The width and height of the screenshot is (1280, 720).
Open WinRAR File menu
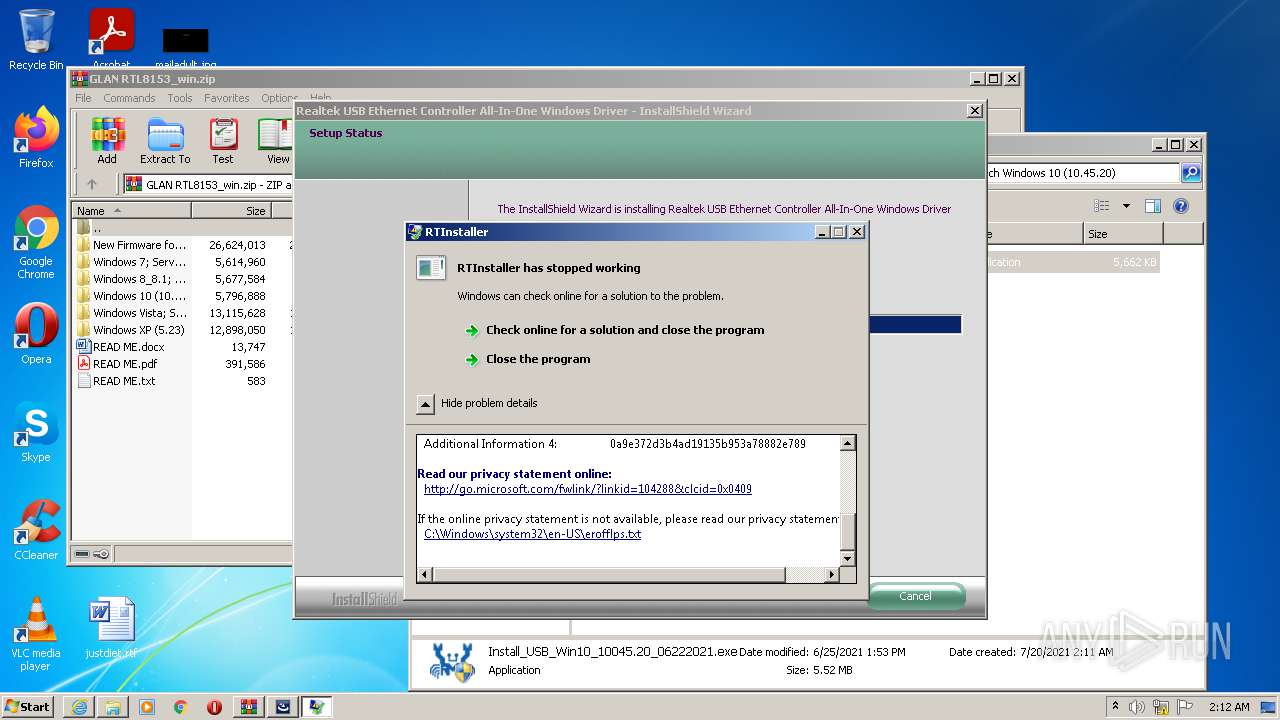83,98
